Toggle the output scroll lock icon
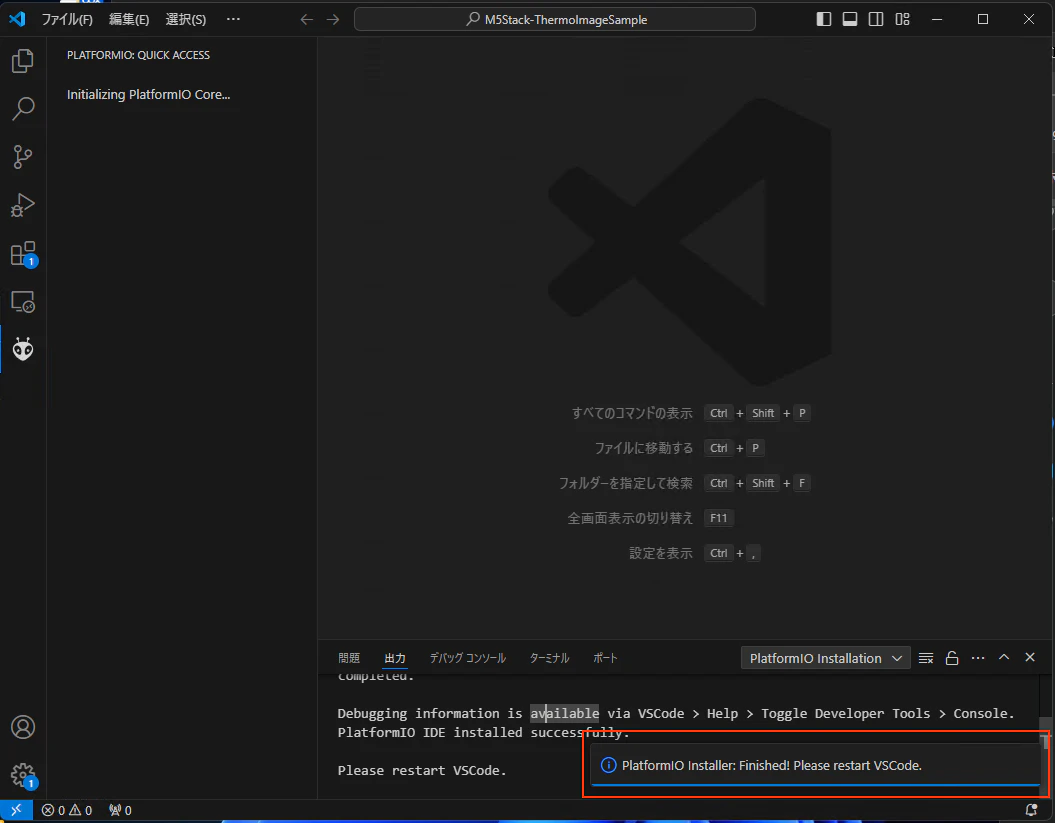 coord(952,658)
